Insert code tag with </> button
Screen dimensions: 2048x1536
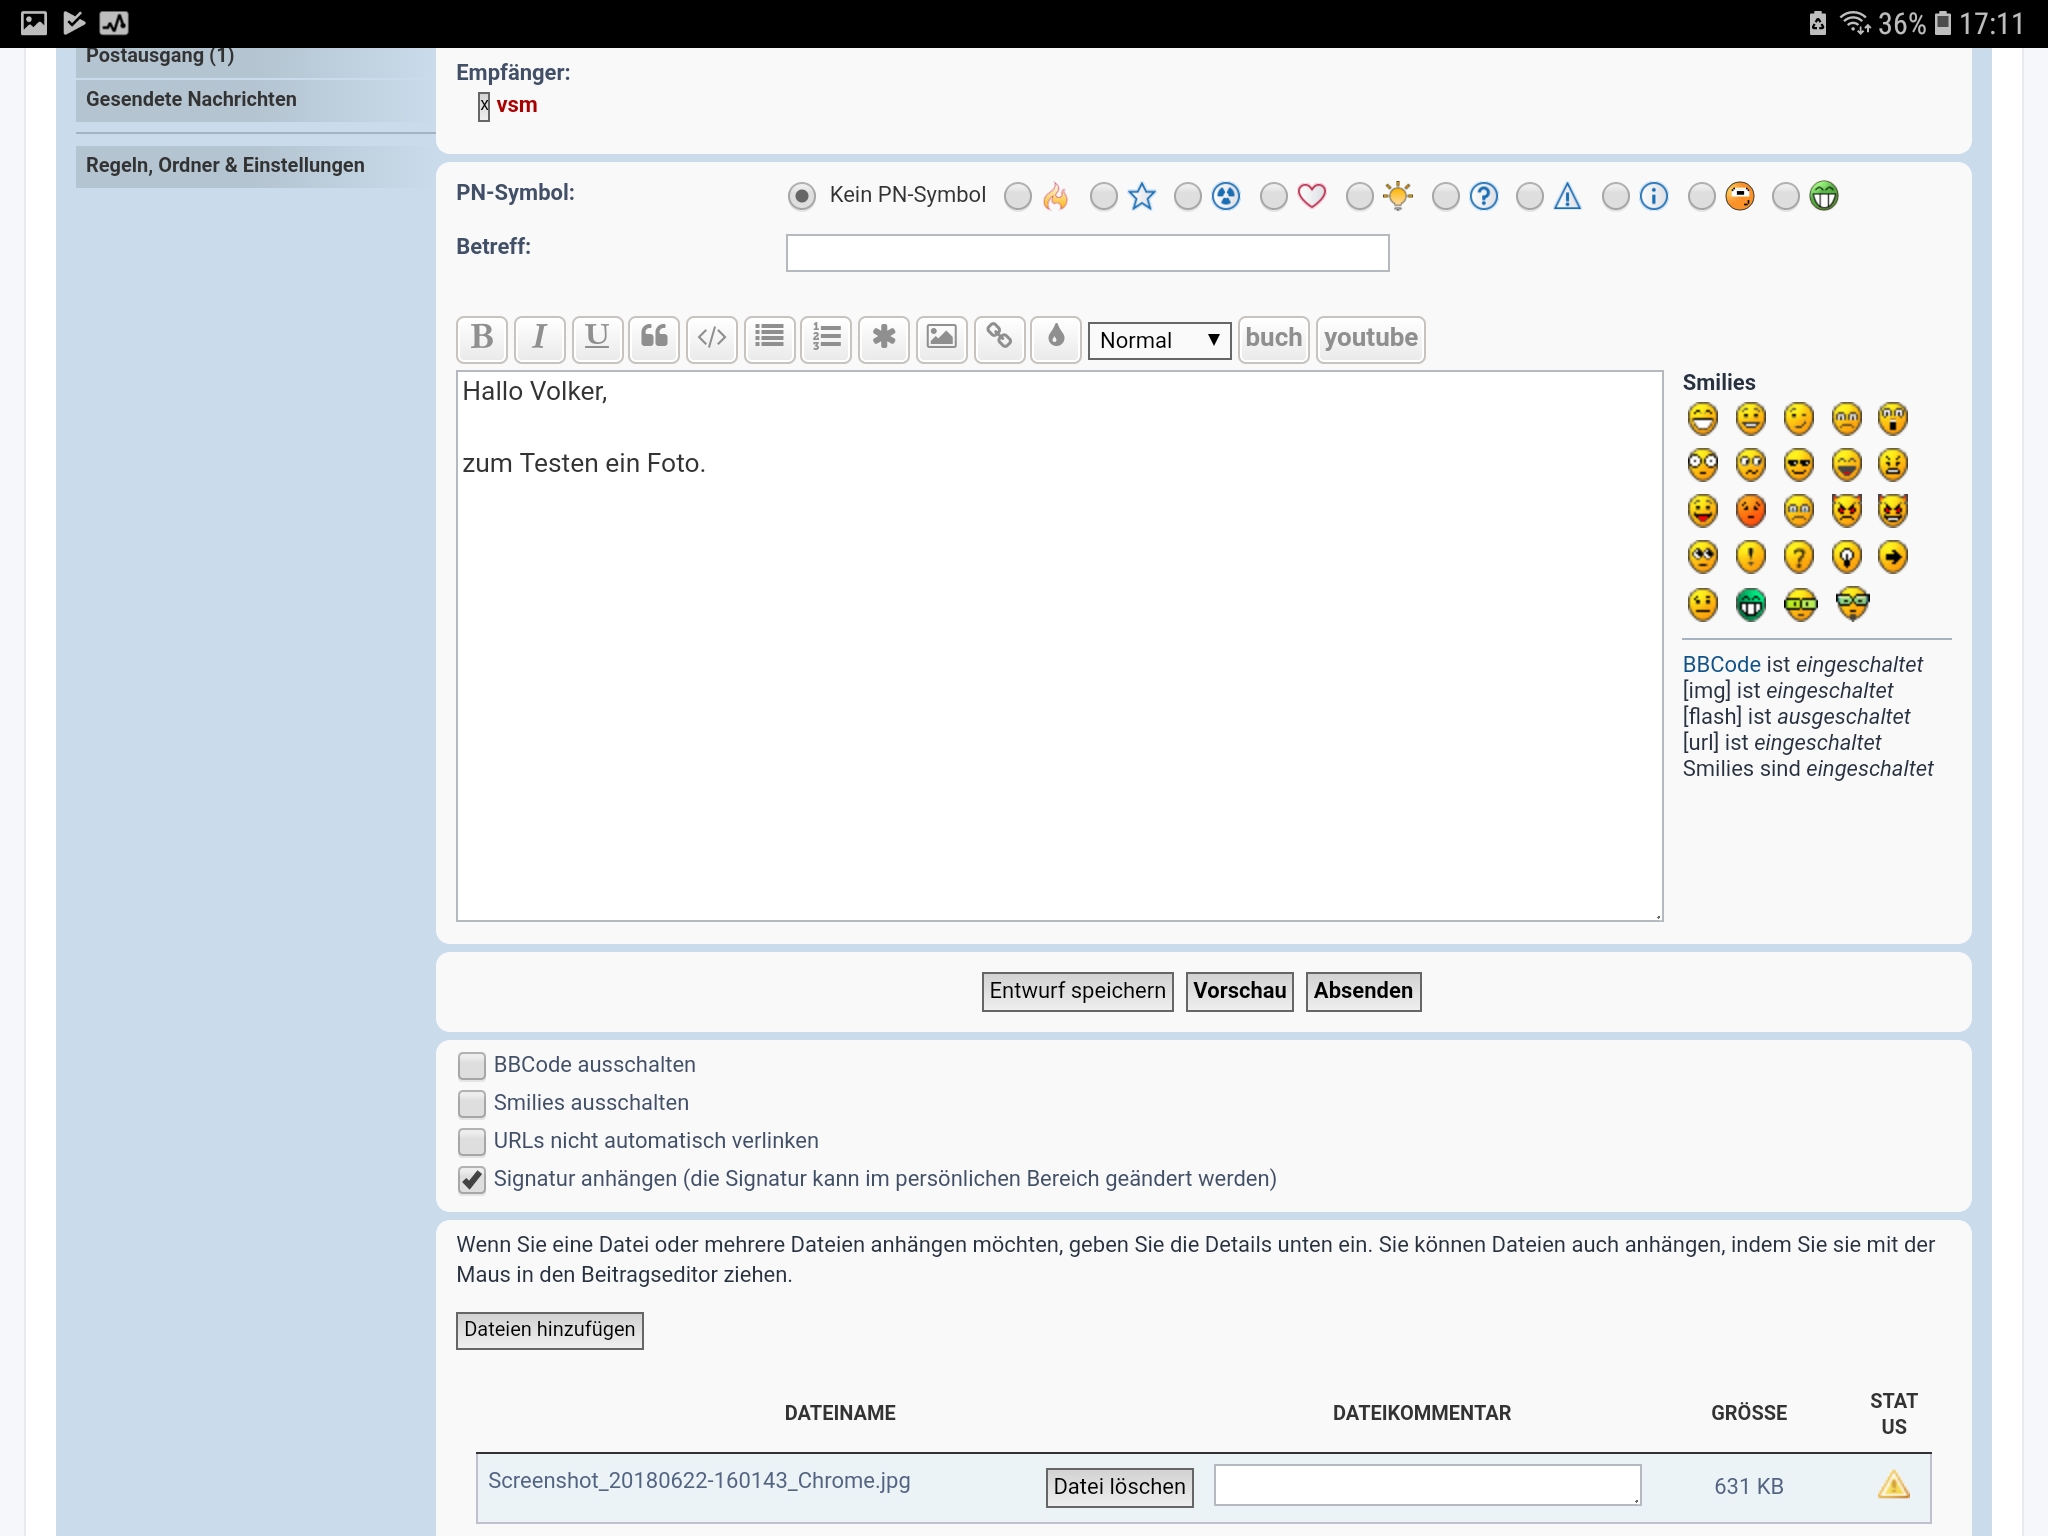click(712, 338)
